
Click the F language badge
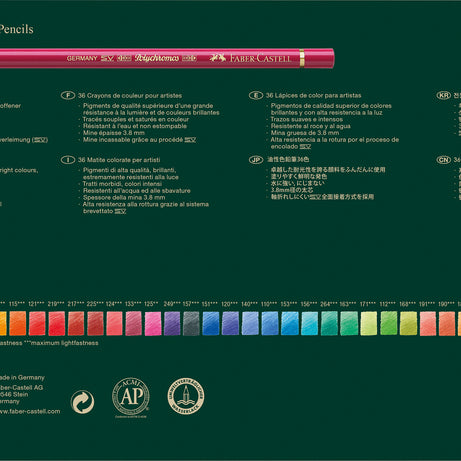click(68, 96)
